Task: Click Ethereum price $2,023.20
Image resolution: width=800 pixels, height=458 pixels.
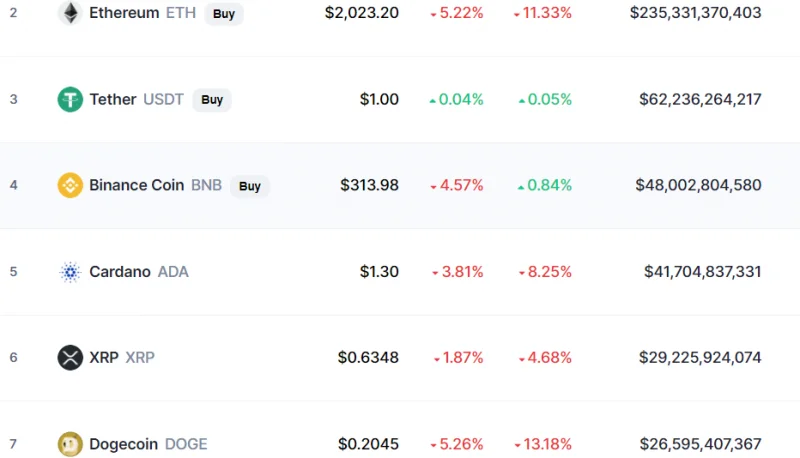Action: click(362, 13)
